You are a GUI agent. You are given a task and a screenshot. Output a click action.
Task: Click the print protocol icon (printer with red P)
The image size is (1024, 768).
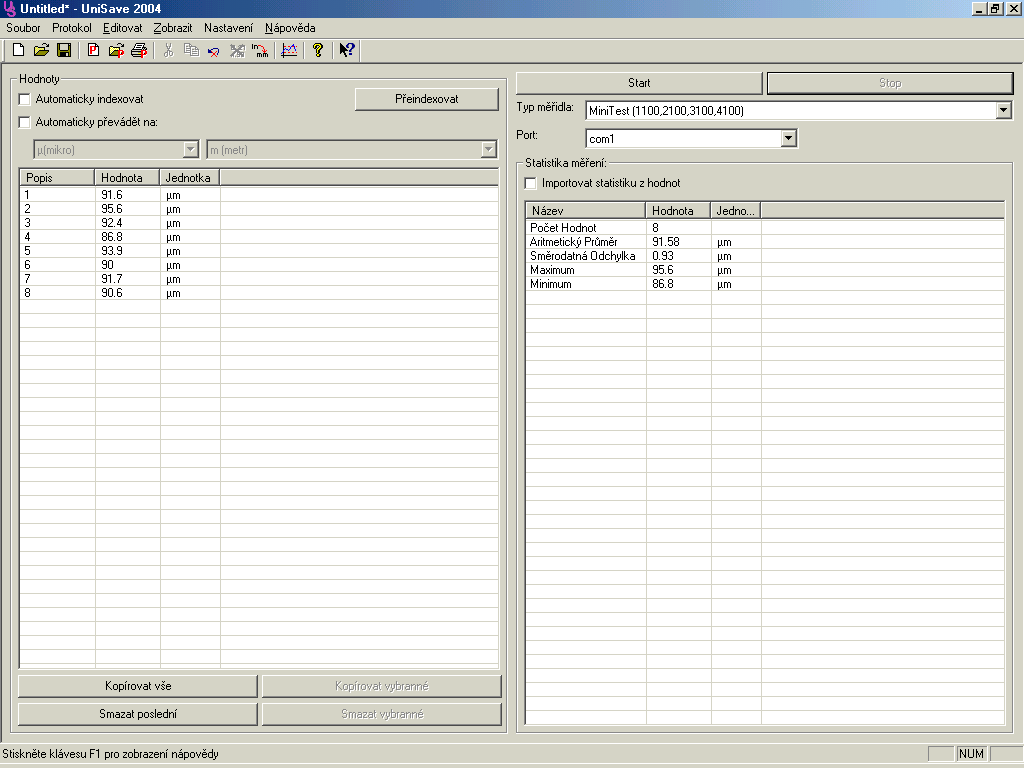(139, 50)
